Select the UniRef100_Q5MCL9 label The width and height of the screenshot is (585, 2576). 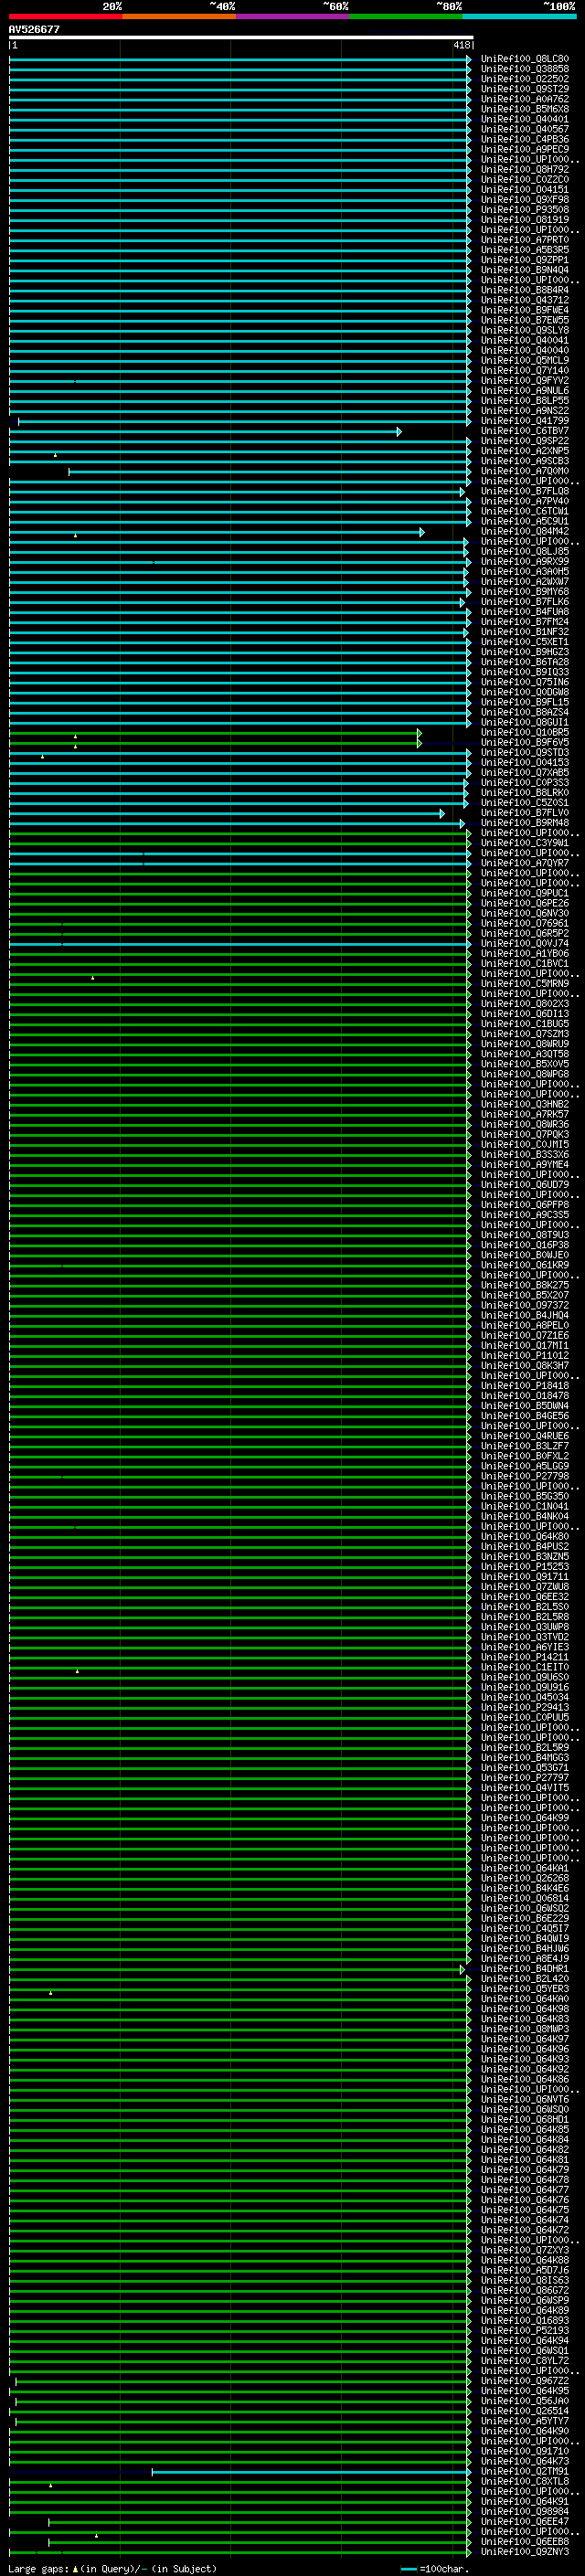pos(524,360)
